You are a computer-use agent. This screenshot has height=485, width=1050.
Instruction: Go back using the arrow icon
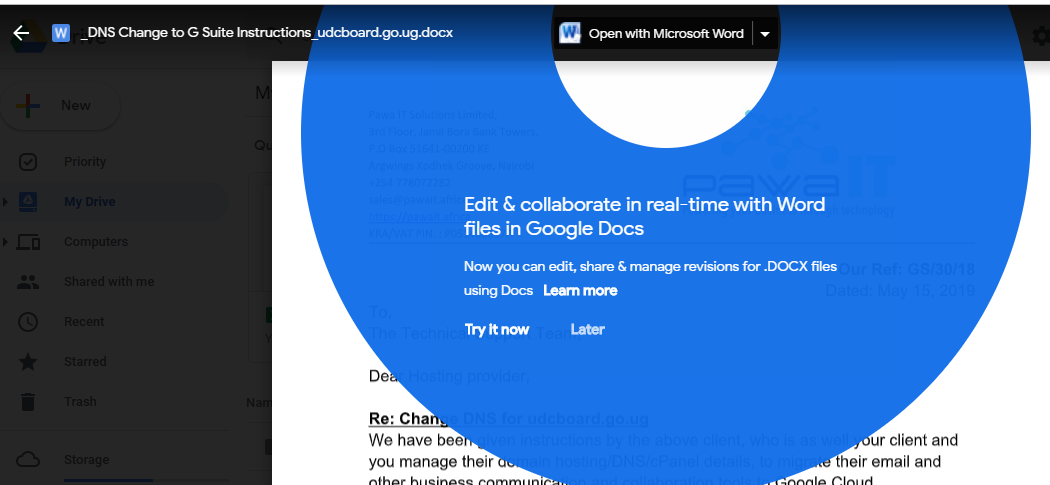click(x=21, y=33)
